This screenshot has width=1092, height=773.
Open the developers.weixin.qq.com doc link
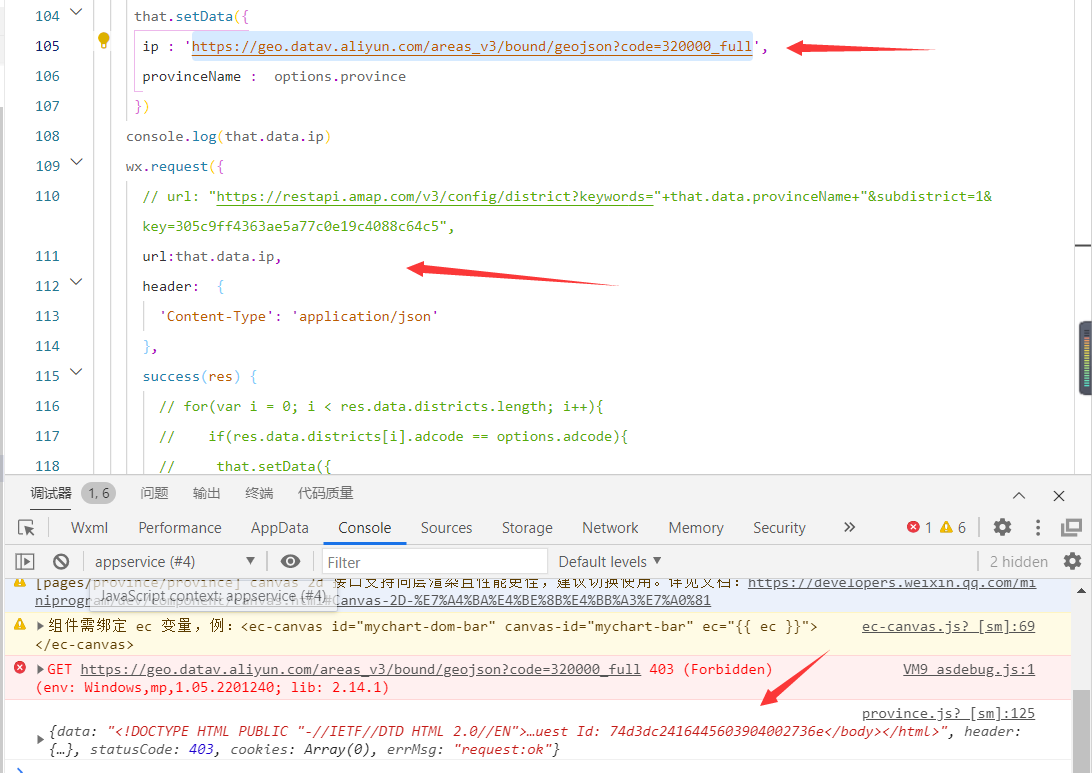891,583
